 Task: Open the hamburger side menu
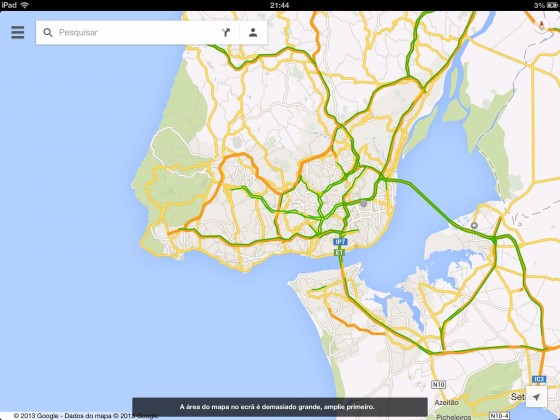coord(18,32)
